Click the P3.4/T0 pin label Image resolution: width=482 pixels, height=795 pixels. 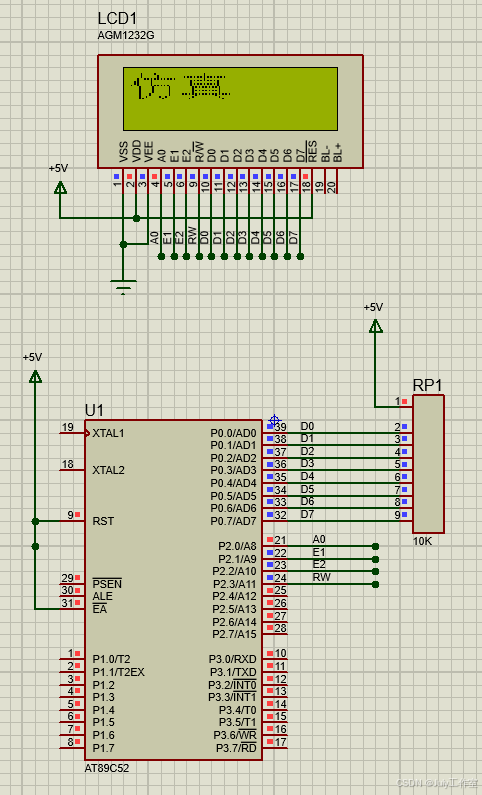click(x=238, y=710)
